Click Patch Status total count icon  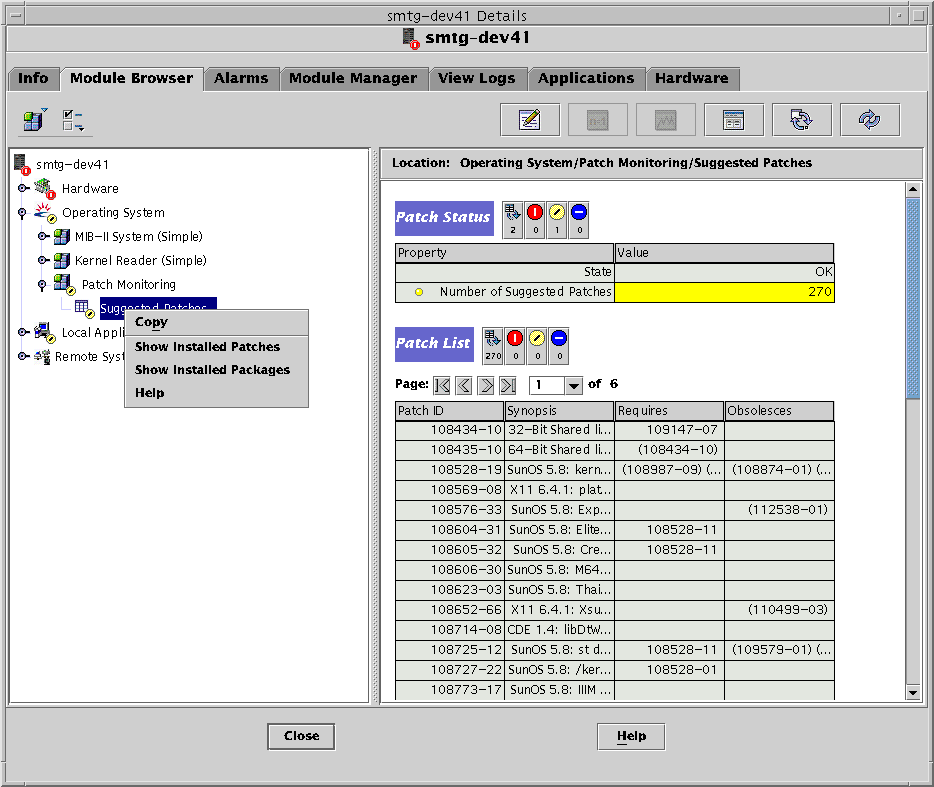pyautogui.click(x=512, y=219)
